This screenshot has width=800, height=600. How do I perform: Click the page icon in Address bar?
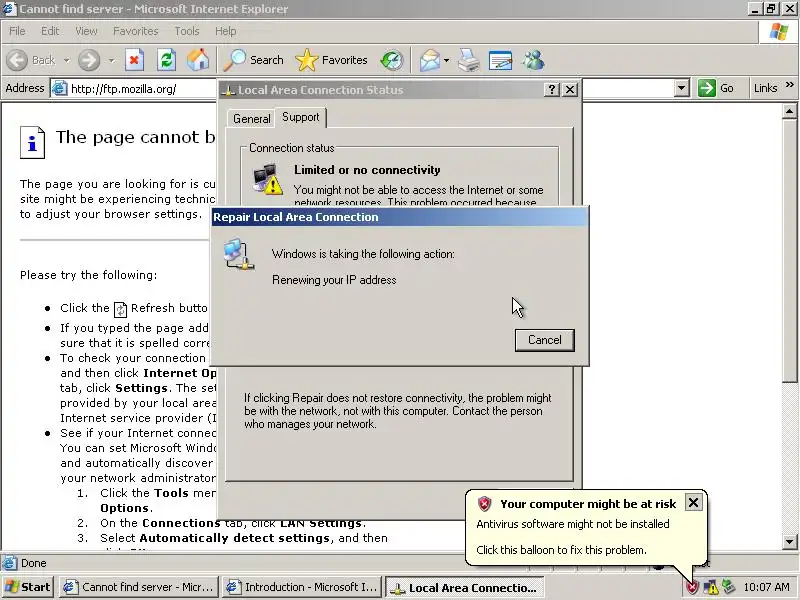tap(60, 88)
